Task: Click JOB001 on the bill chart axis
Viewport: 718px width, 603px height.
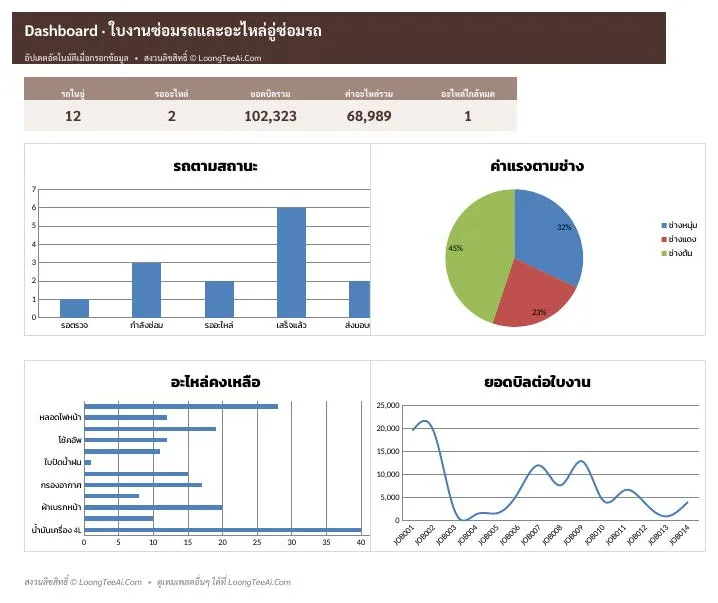Action: pyautogui.click(x=404, y=535)
